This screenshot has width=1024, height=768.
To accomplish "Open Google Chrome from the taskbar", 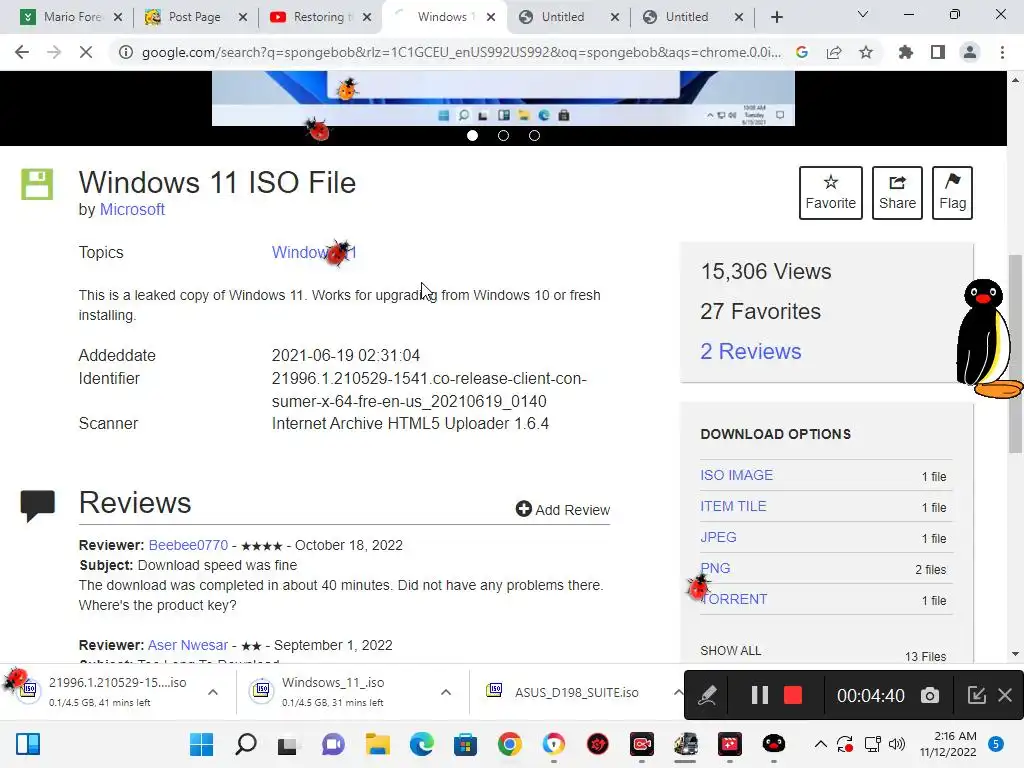I will tap(509, 744).
